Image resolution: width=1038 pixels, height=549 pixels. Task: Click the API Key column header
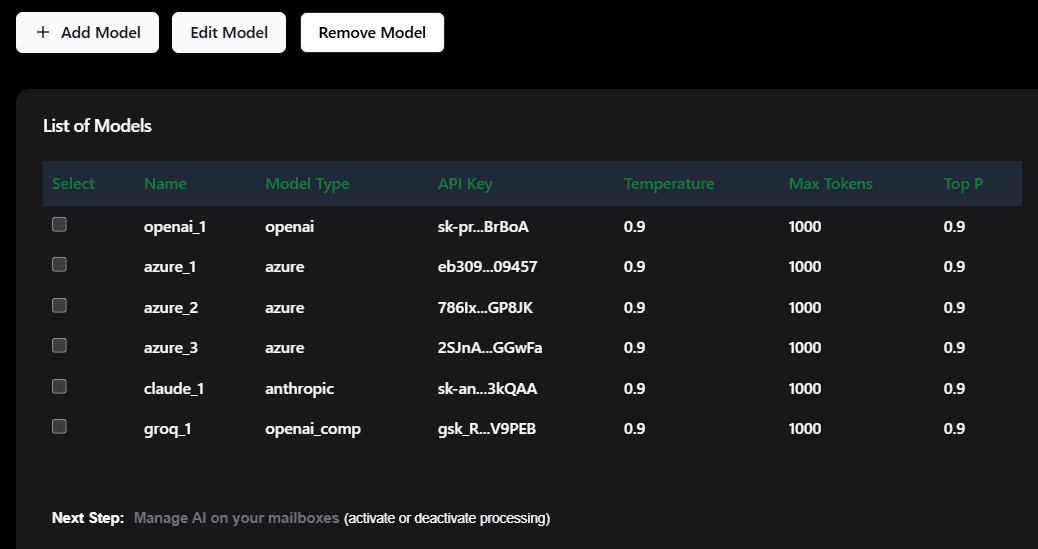465,183
